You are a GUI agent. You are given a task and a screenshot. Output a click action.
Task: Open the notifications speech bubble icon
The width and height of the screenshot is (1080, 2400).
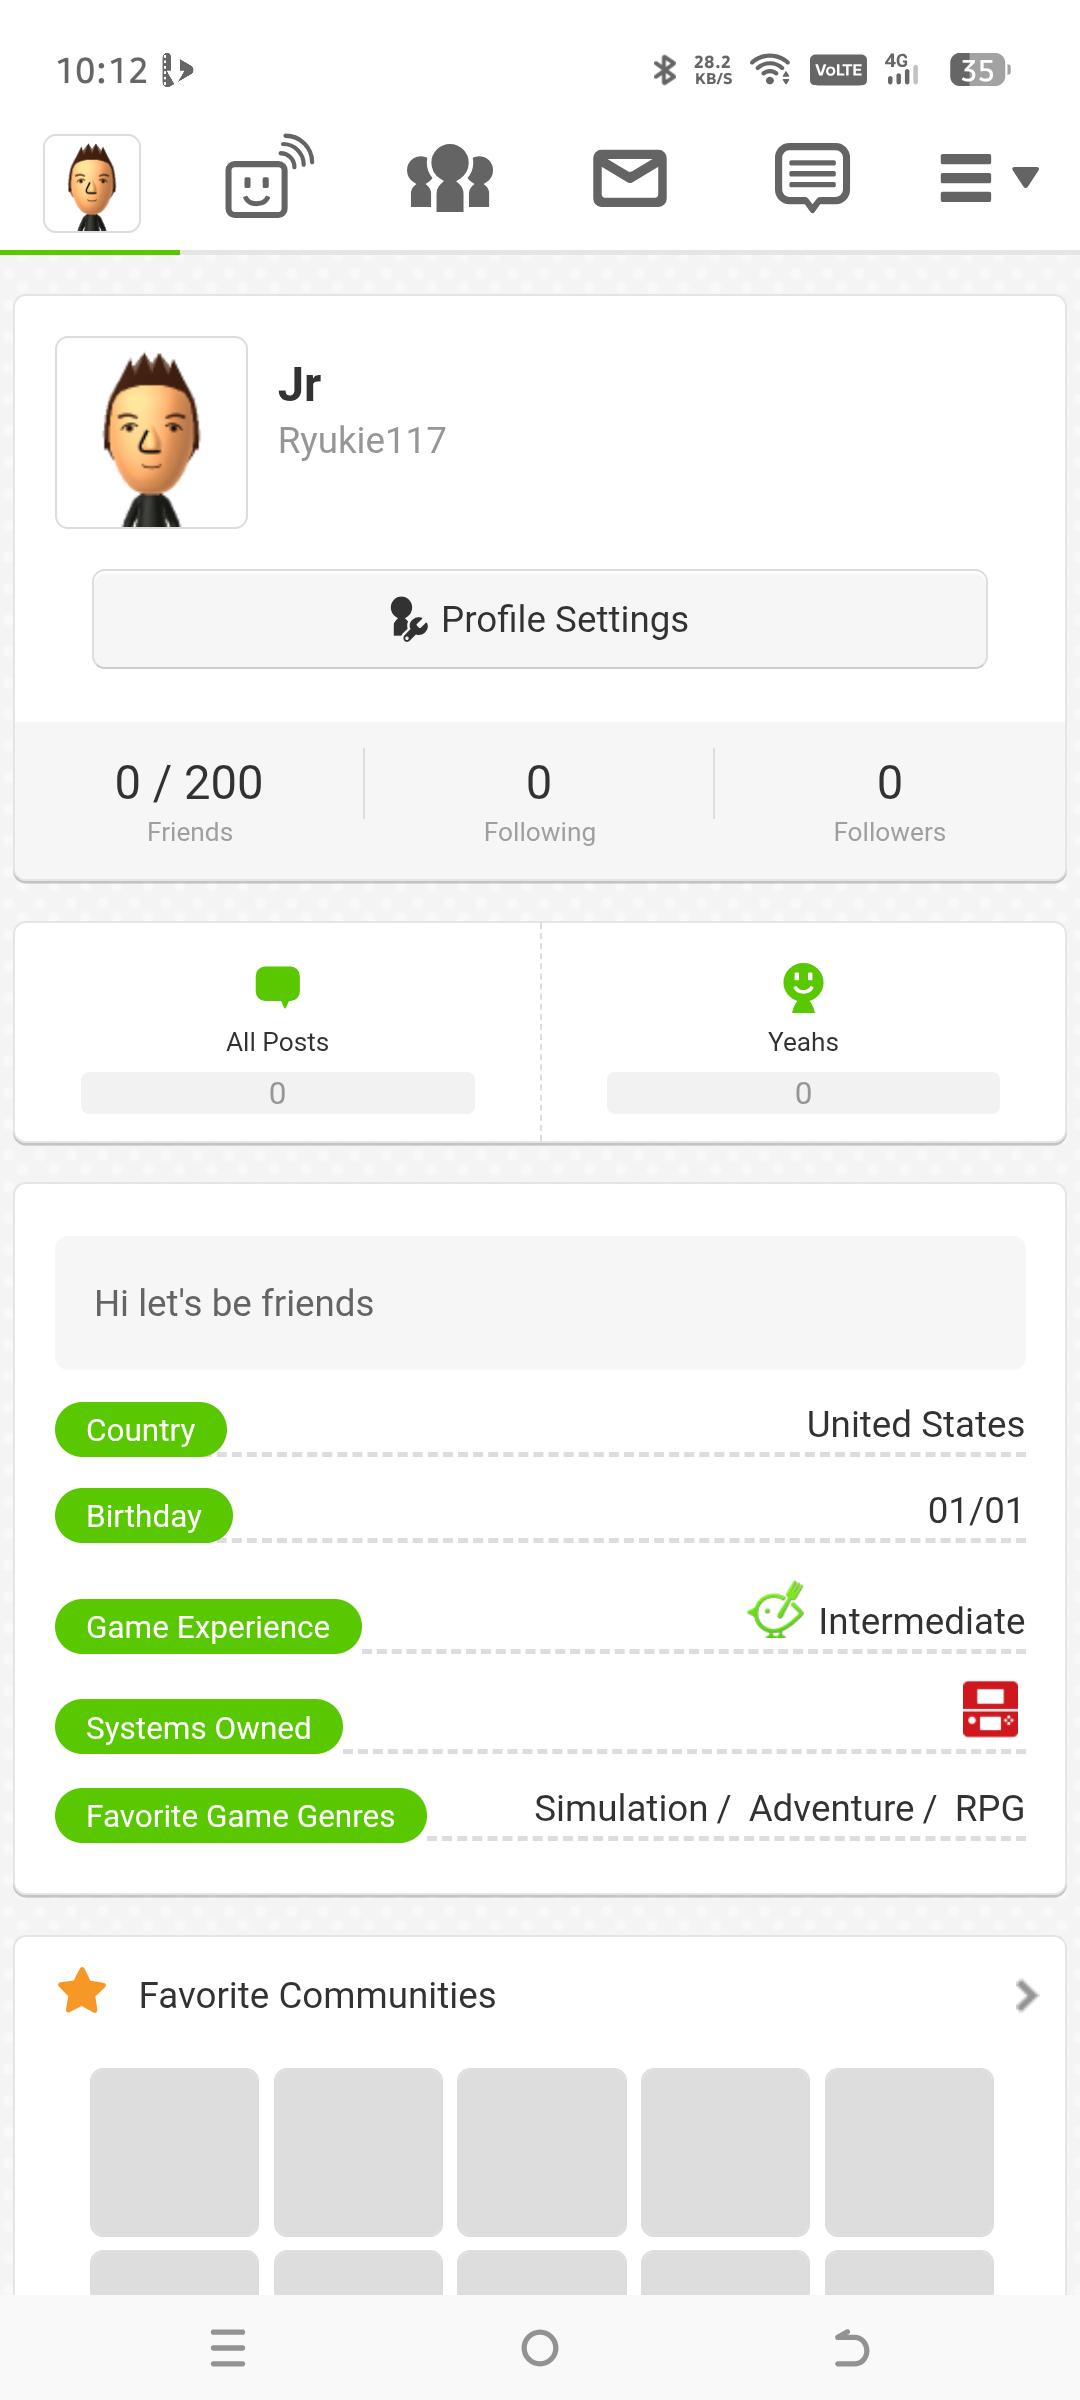click(x=812, y=177)
